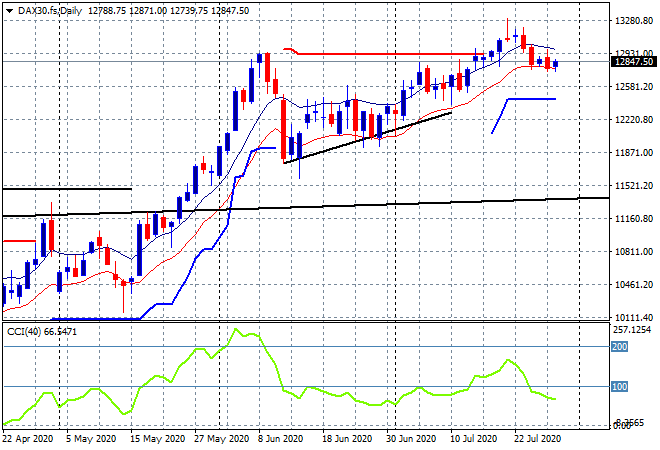Click the 13280.80 price axis label
The height and width of the screenshot is (450, 660).
click(x=634, y=21)
